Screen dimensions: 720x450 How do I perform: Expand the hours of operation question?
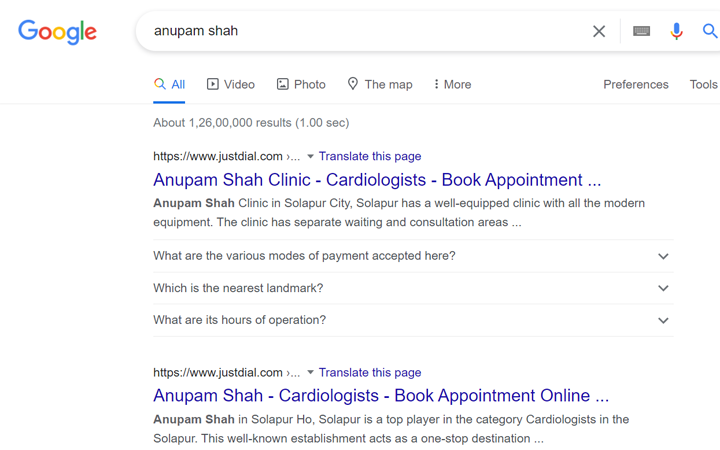(413, 320)
